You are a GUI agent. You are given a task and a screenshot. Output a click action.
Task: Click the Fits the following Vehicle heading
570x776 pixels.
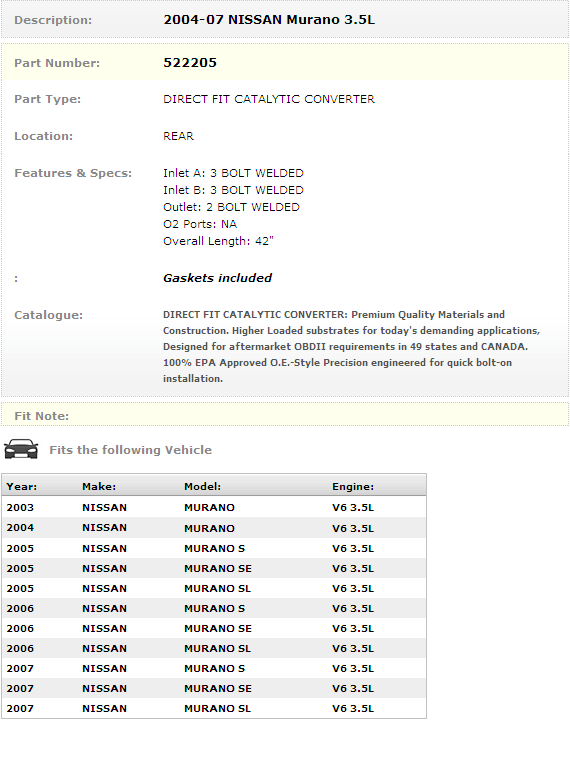tap(131, 450)
